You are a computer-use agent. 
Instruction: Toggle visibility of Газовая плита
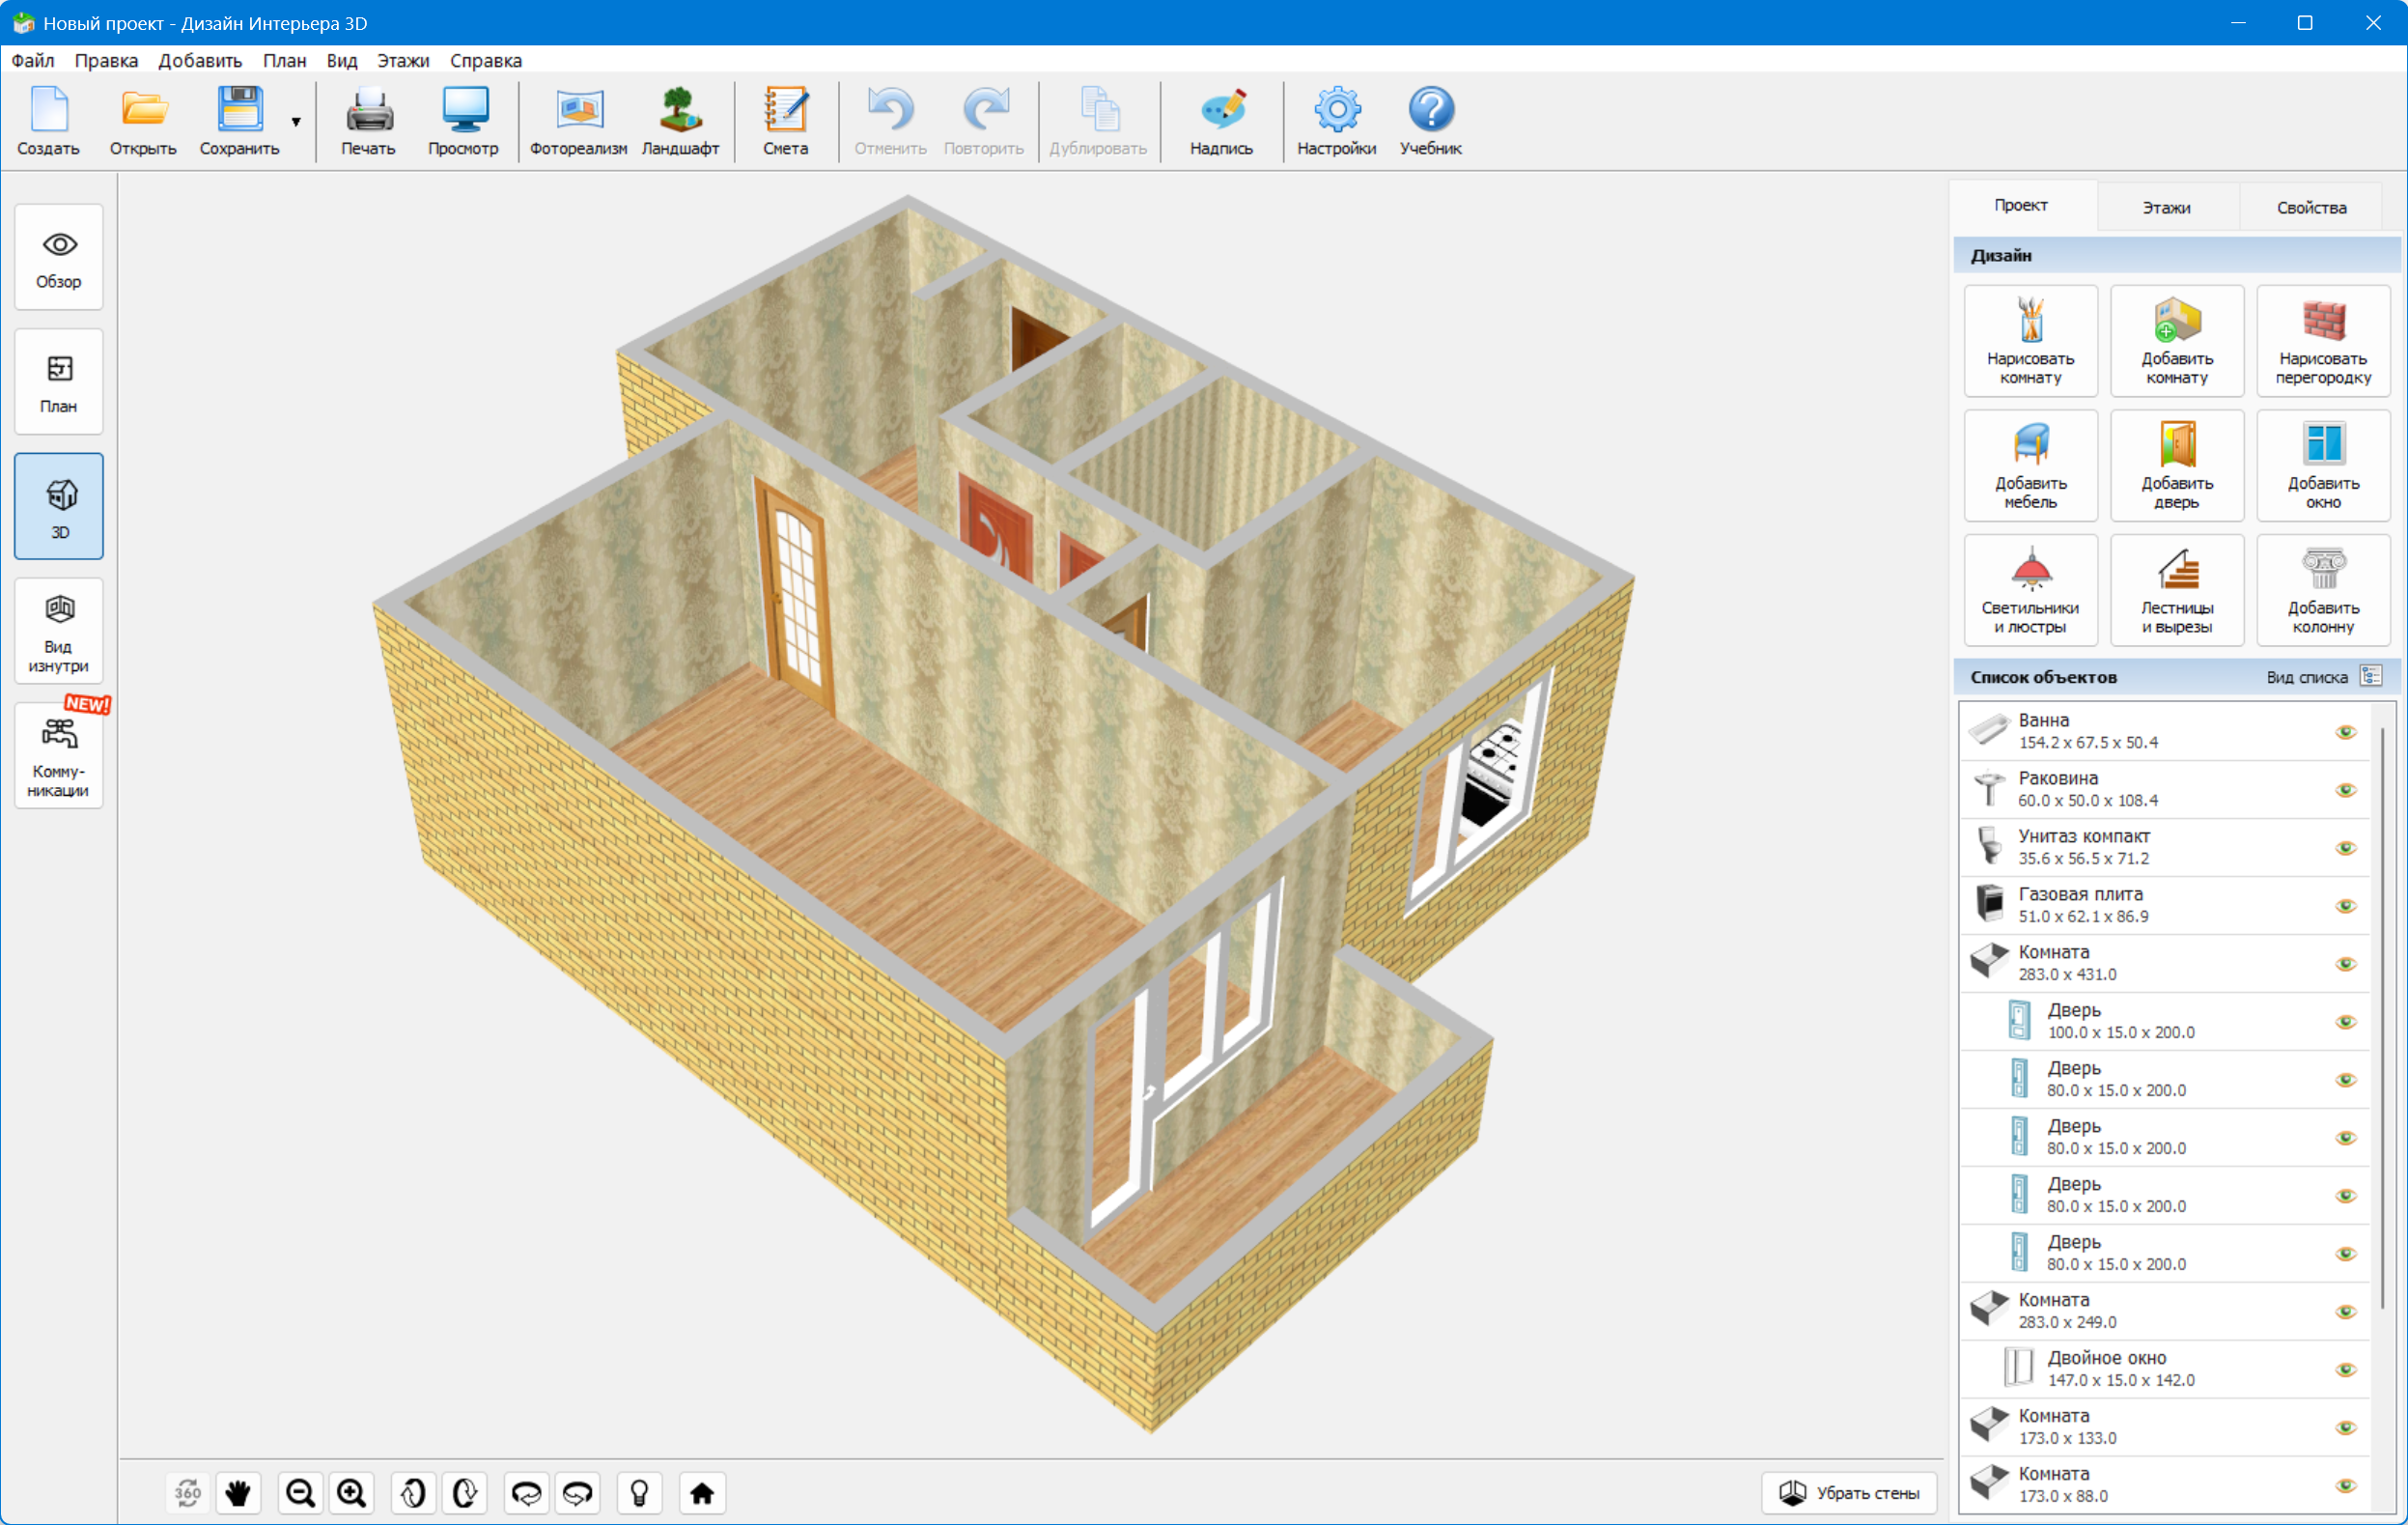[x=2345, y=906]
